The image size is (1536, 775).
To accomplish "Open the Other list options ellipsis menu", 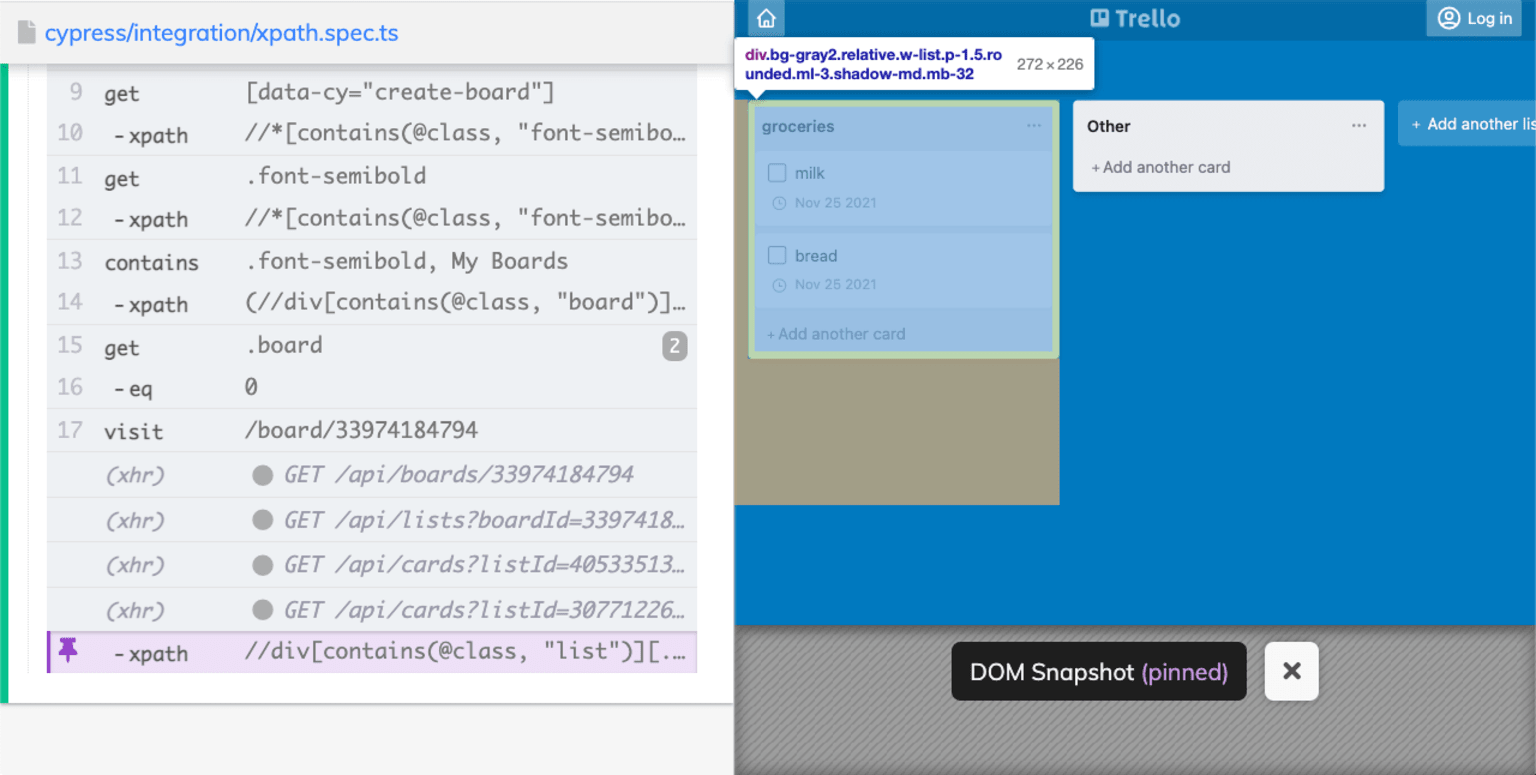I will pos(1358,124).
